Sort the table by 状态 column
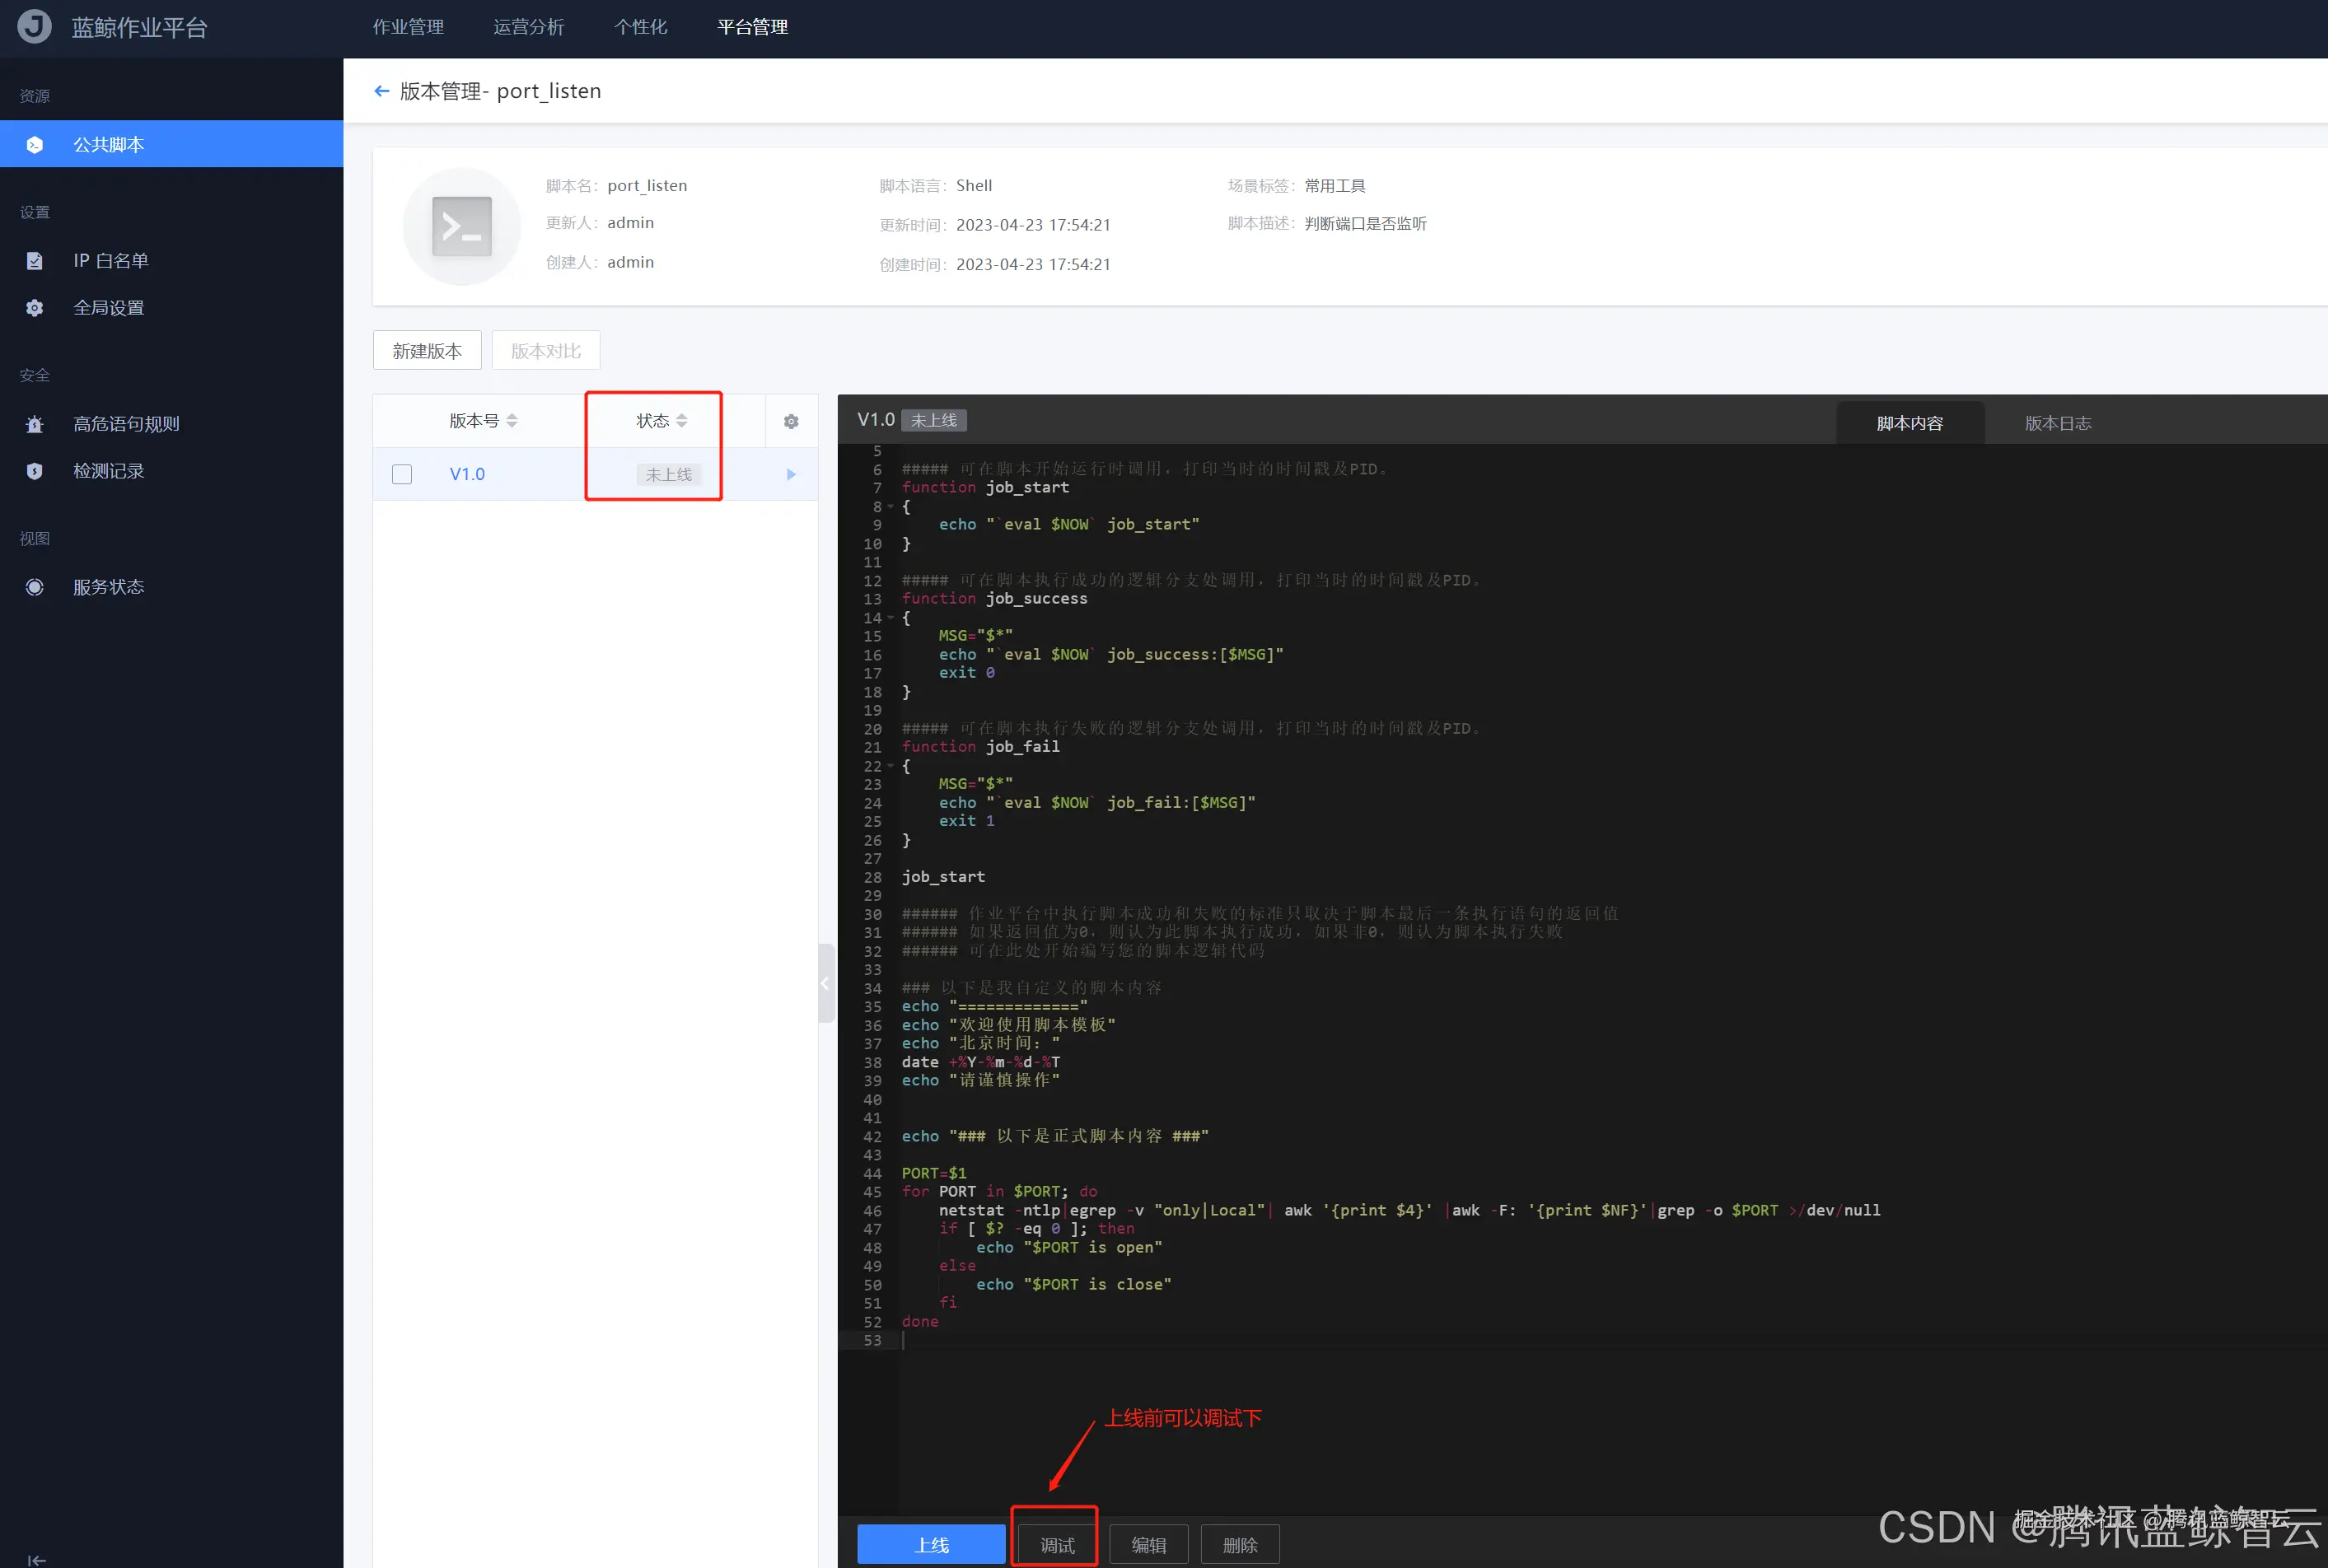Screen dimensions: 2328x1568 682,421
